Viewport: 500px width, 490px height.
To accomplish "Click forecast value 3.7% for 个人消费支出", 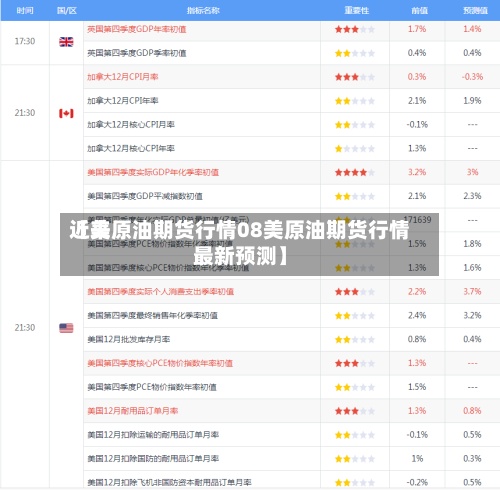I will (472, 292).
